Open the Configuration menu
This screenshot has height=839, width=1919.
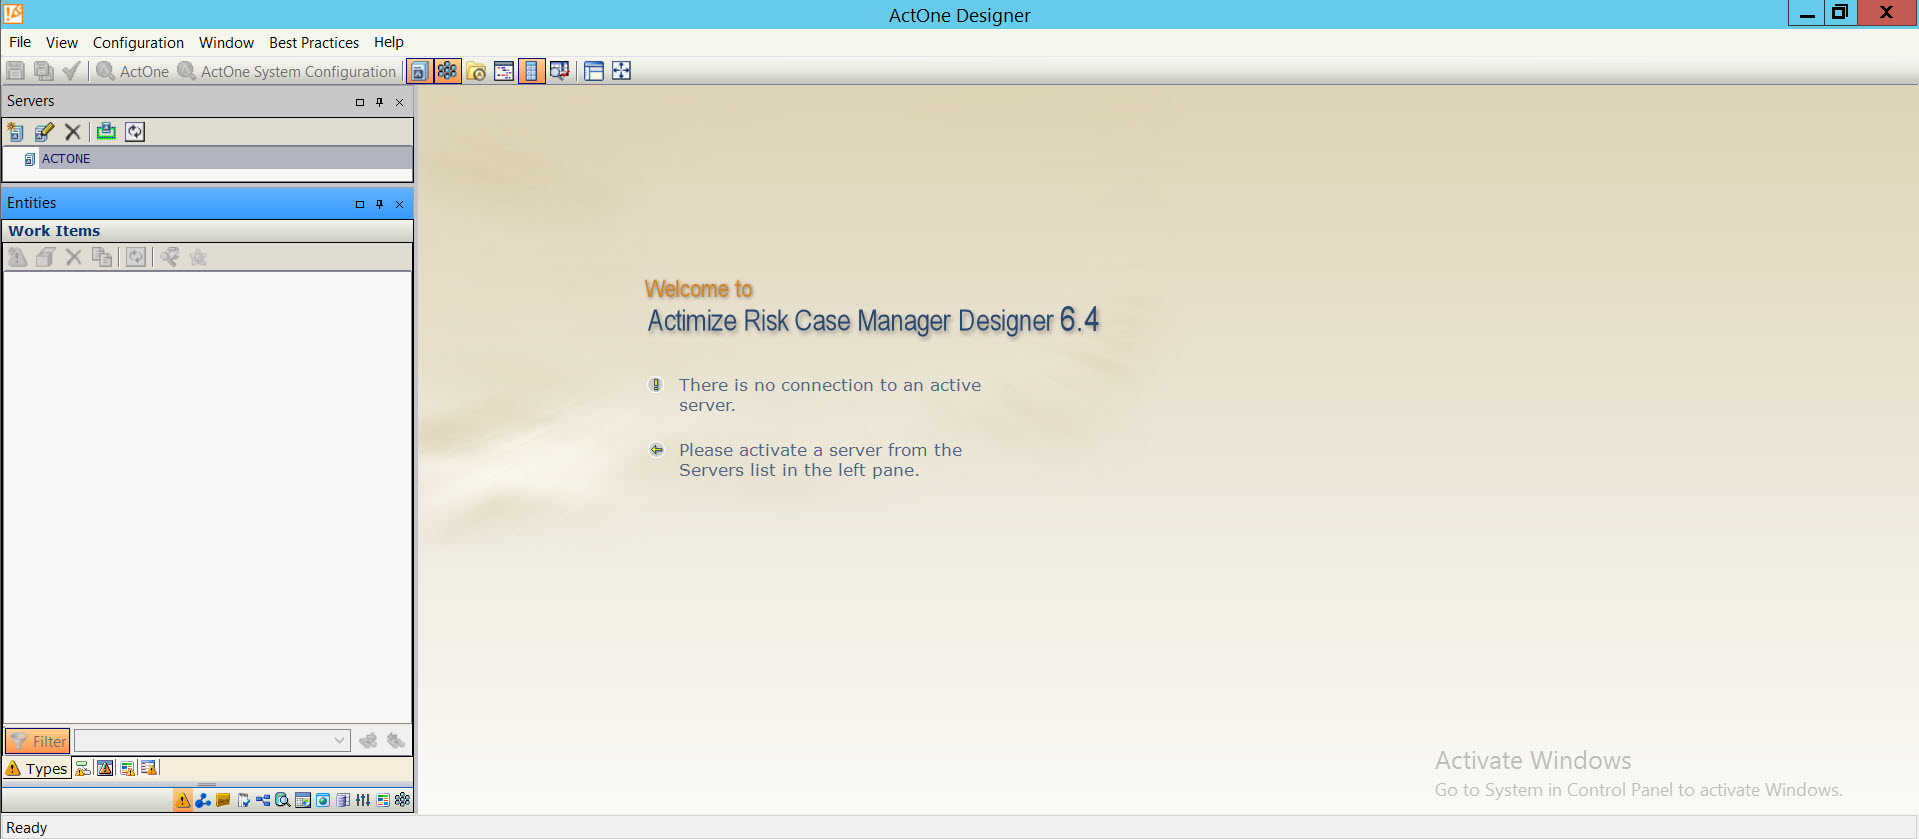[x=138, y=42]
